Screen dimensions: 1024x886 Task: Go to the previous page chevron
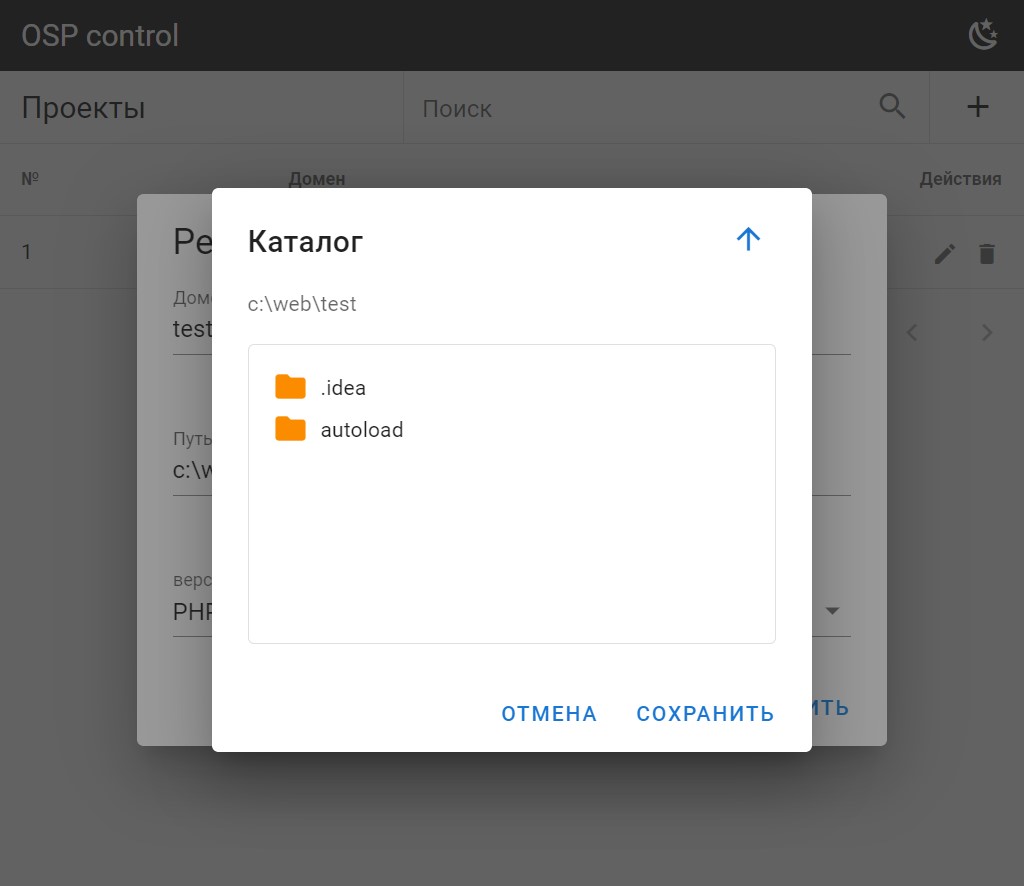point(911,332)
